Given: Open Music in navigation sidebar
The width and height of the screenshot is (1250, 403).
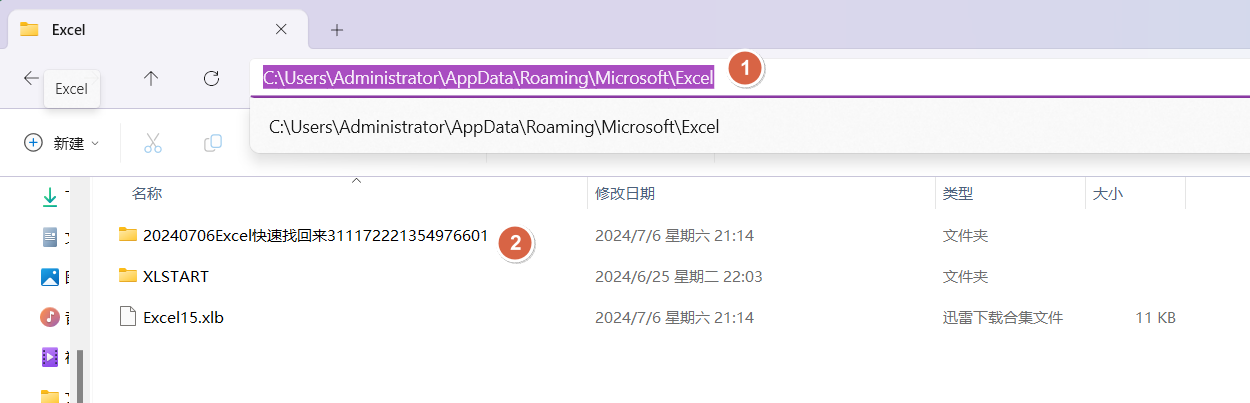Looking at the screenshot, I should 50,317.
